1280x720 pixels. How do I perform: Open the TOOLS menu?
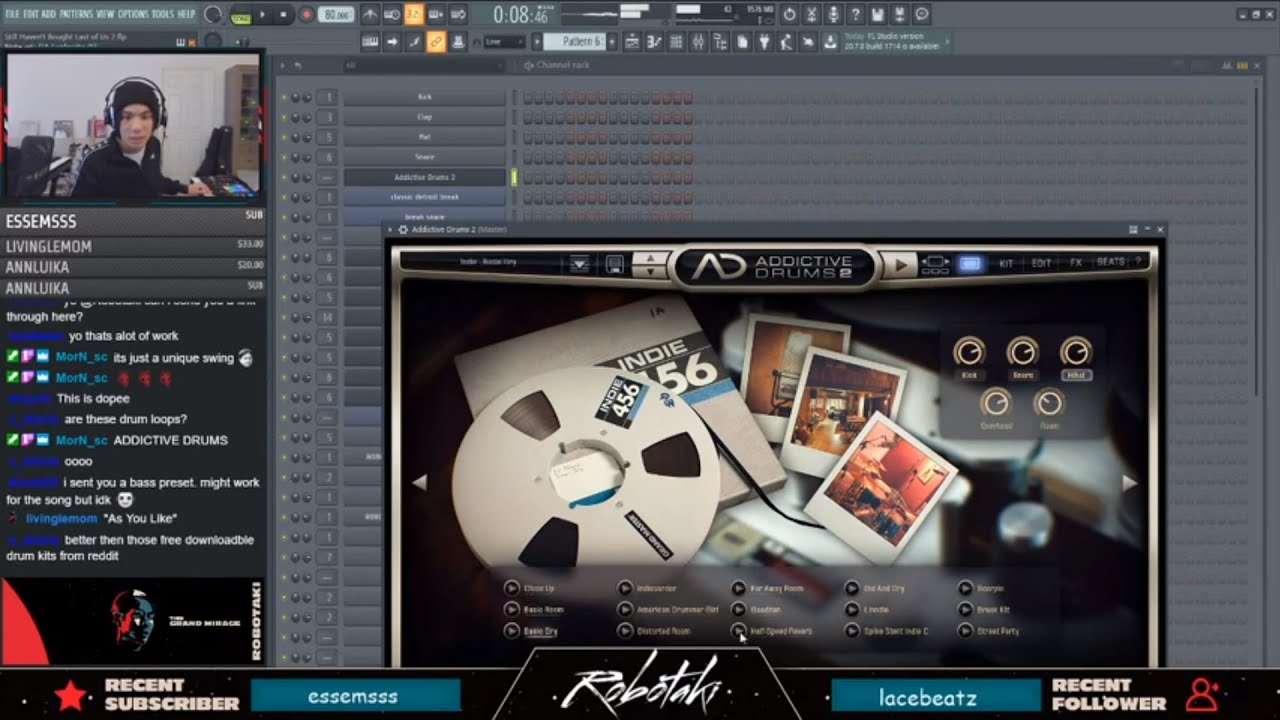pos(162,15)
